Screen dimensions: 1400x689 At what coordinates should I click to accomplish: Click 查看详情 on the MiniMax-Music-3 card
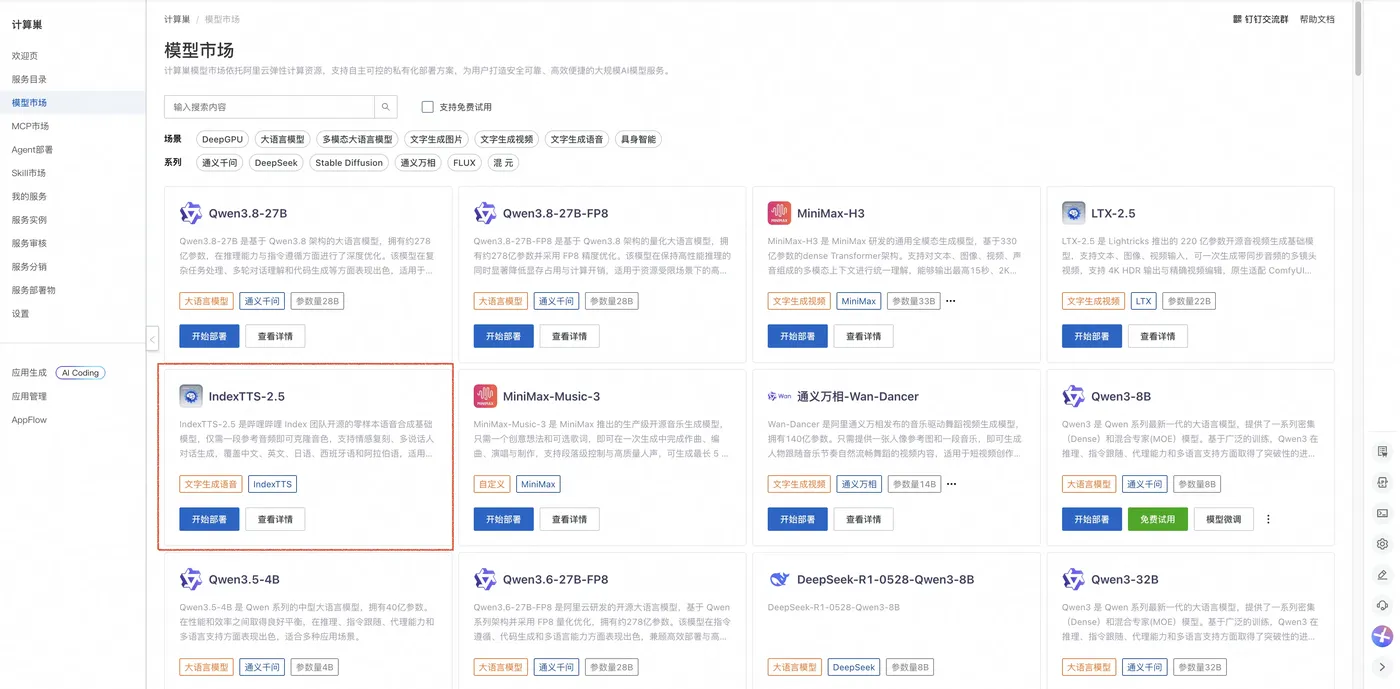point(569,519)
